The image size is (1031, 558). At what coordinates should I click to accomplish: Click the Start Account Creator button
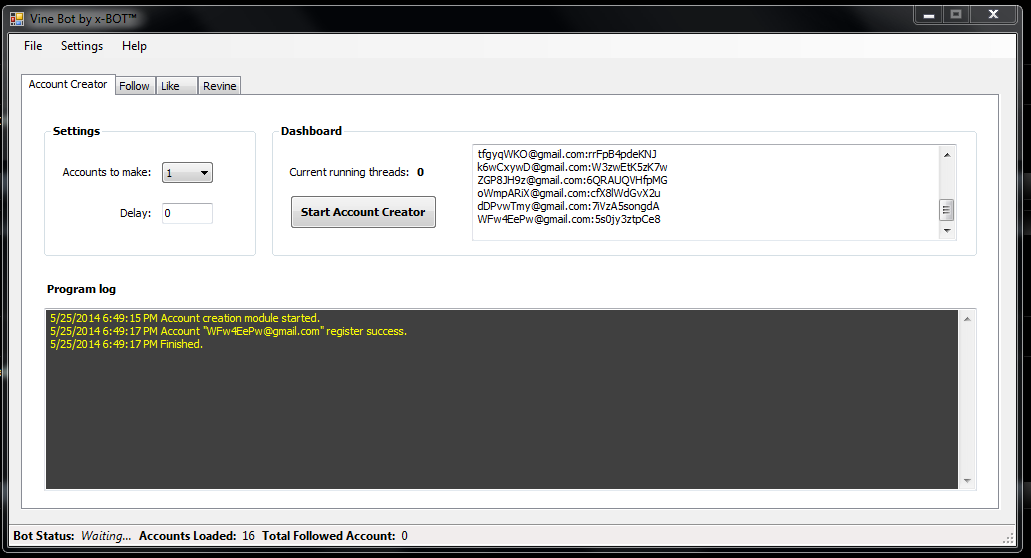[x=363, y=212]
